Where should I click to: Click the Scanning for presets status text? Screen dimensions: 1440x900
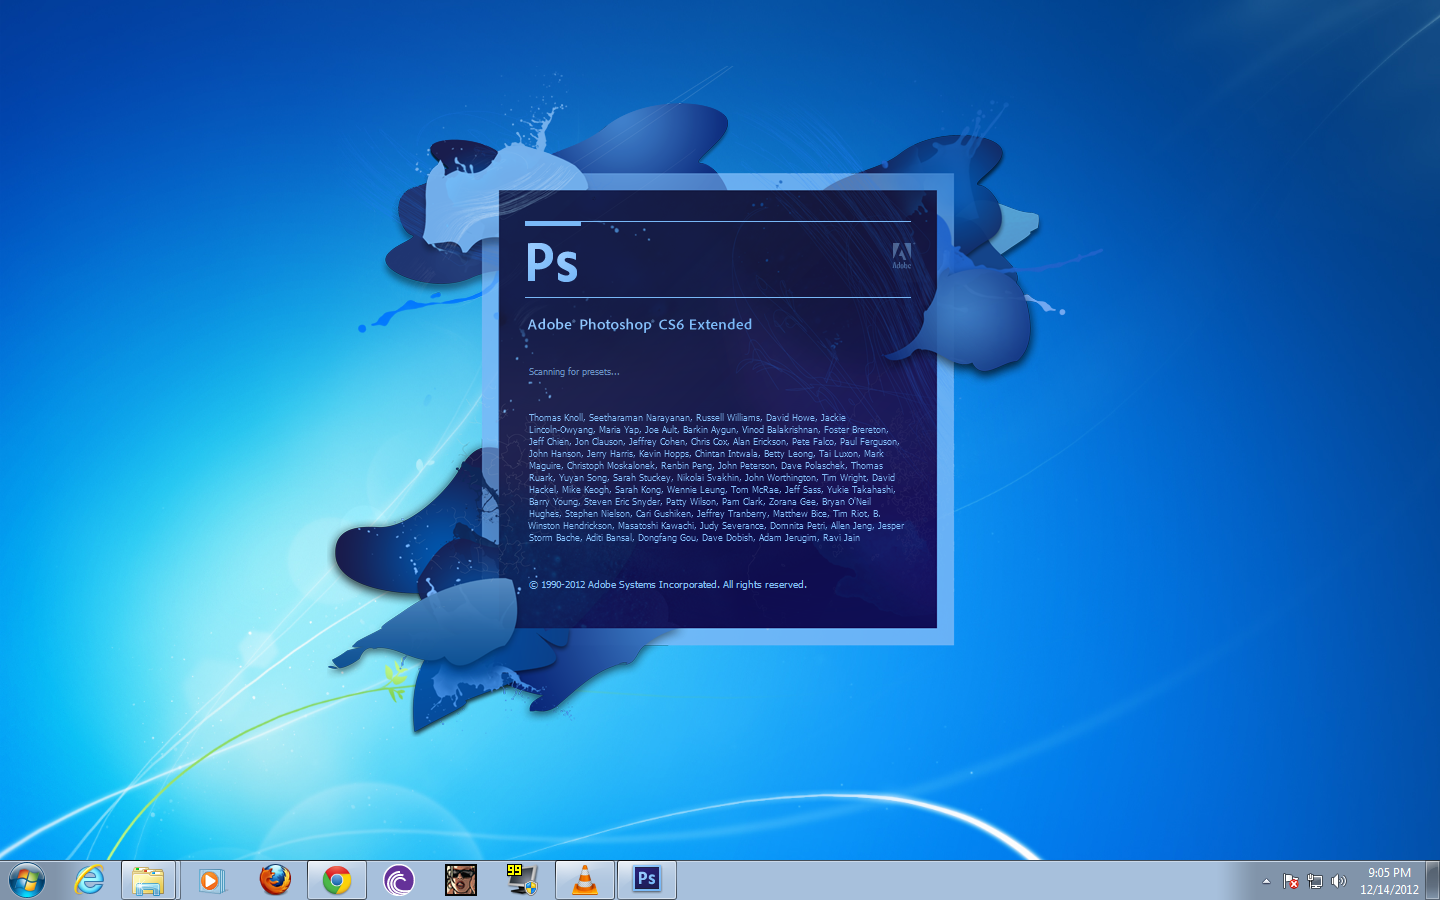point(574,371)
